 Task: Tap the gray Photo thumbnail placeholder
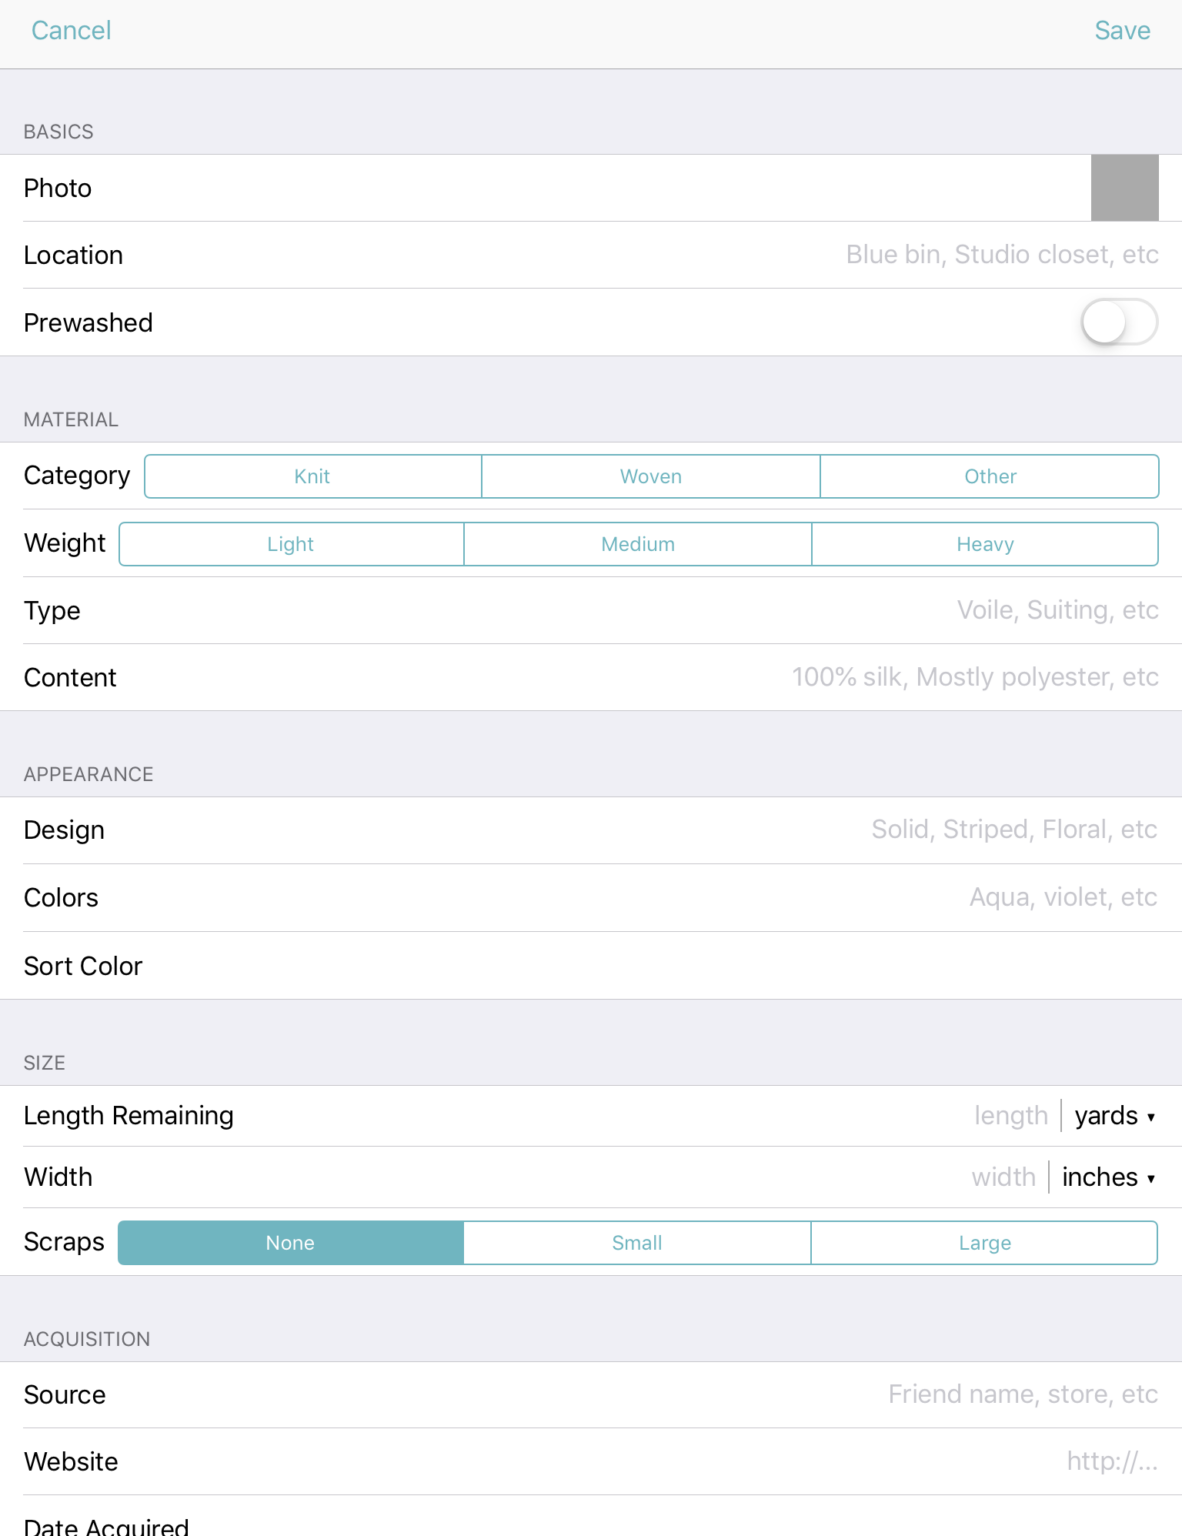coord(1124,188)
